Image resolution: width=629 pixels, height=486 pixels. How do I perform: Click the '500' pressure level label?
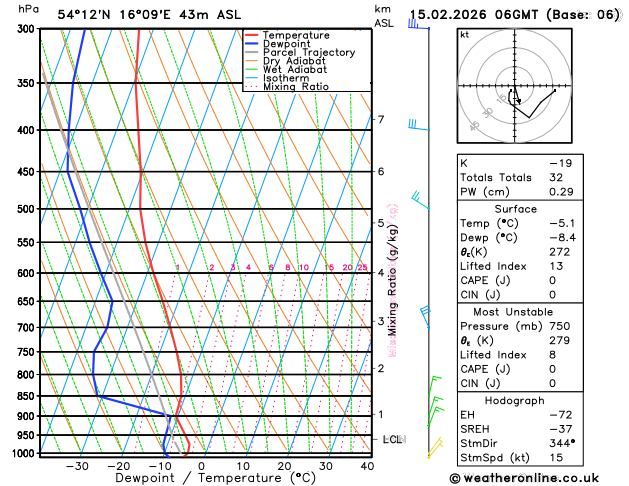pyautogui.click(x=28, y=209)
